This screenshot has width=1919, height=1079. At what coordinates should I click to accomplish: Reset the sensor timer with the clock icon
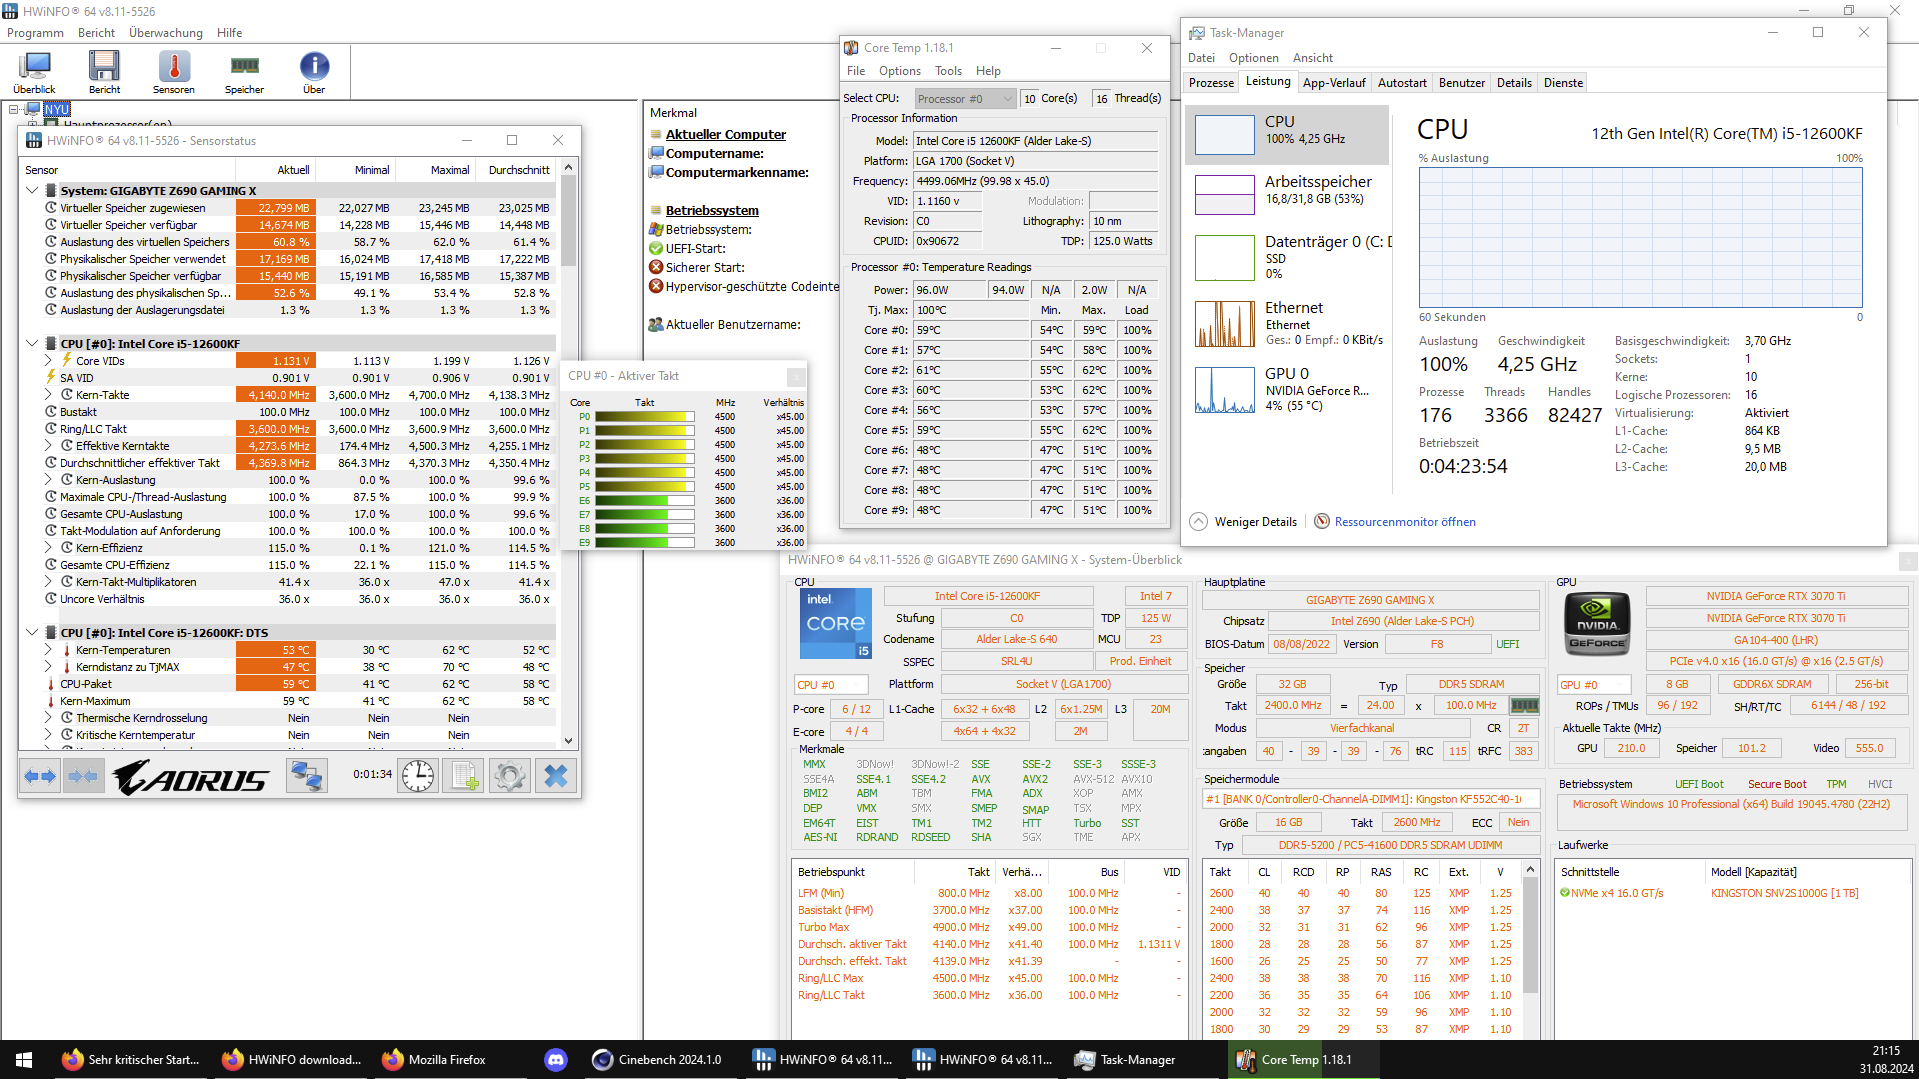tap(418, 776)
